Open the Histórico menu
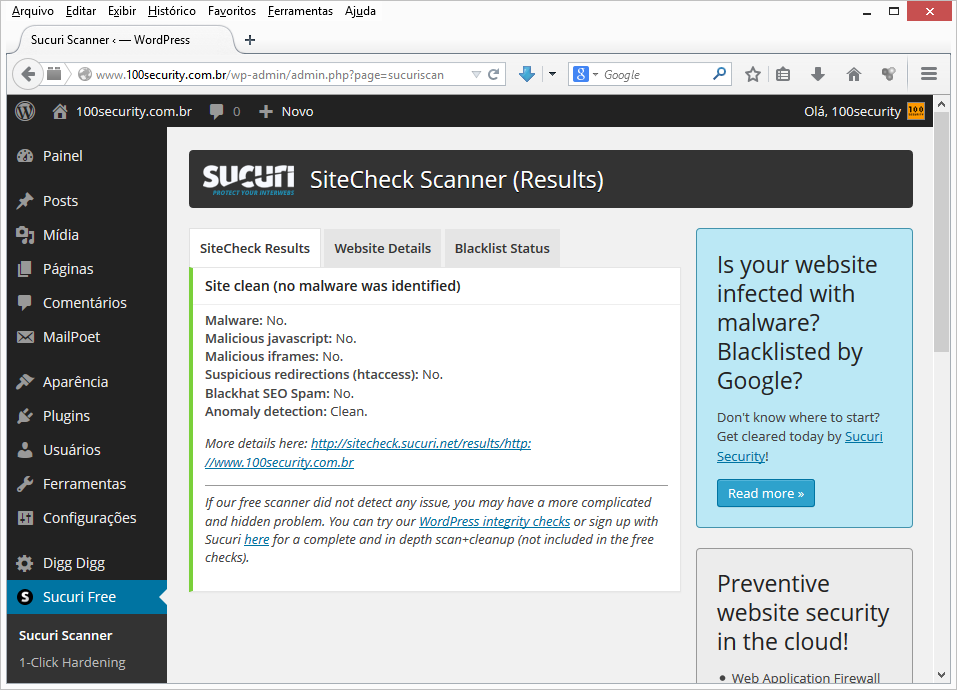This screenshot has height=690, width=957. coord(172,11)
